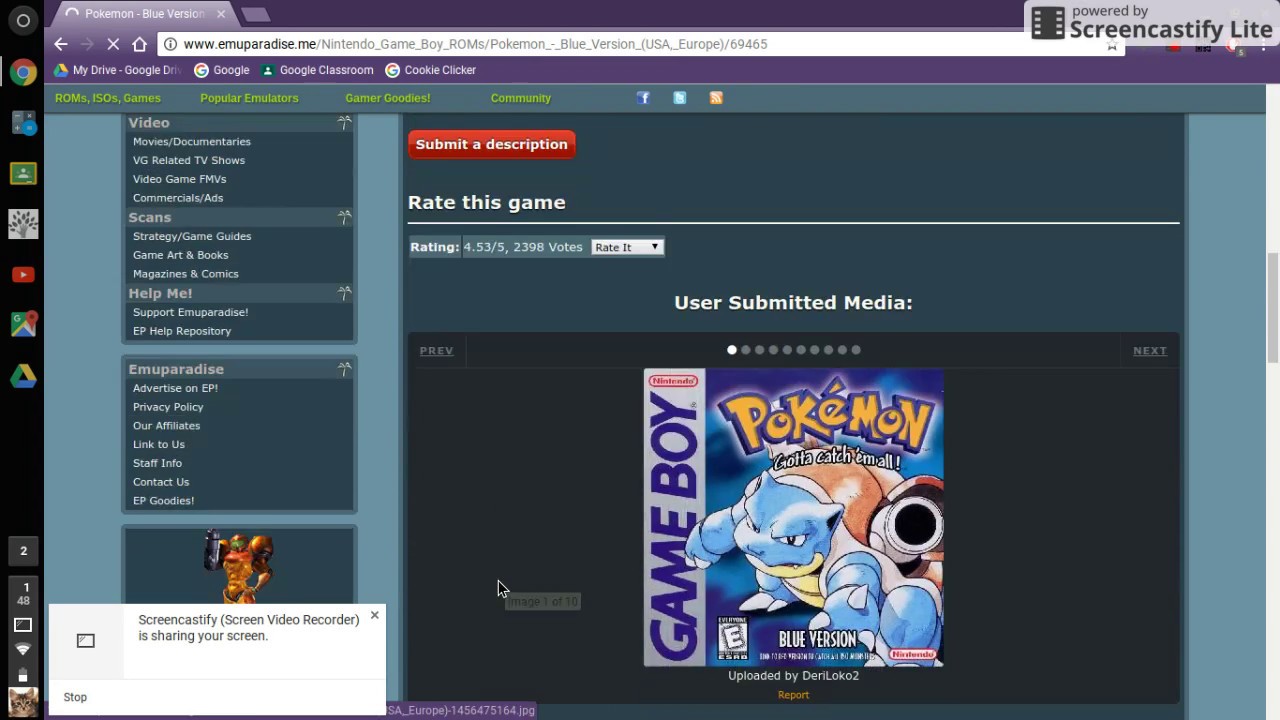Click the notification count badge showing 2
Screen dimensions: 1280x720
(x=23, y=551)
